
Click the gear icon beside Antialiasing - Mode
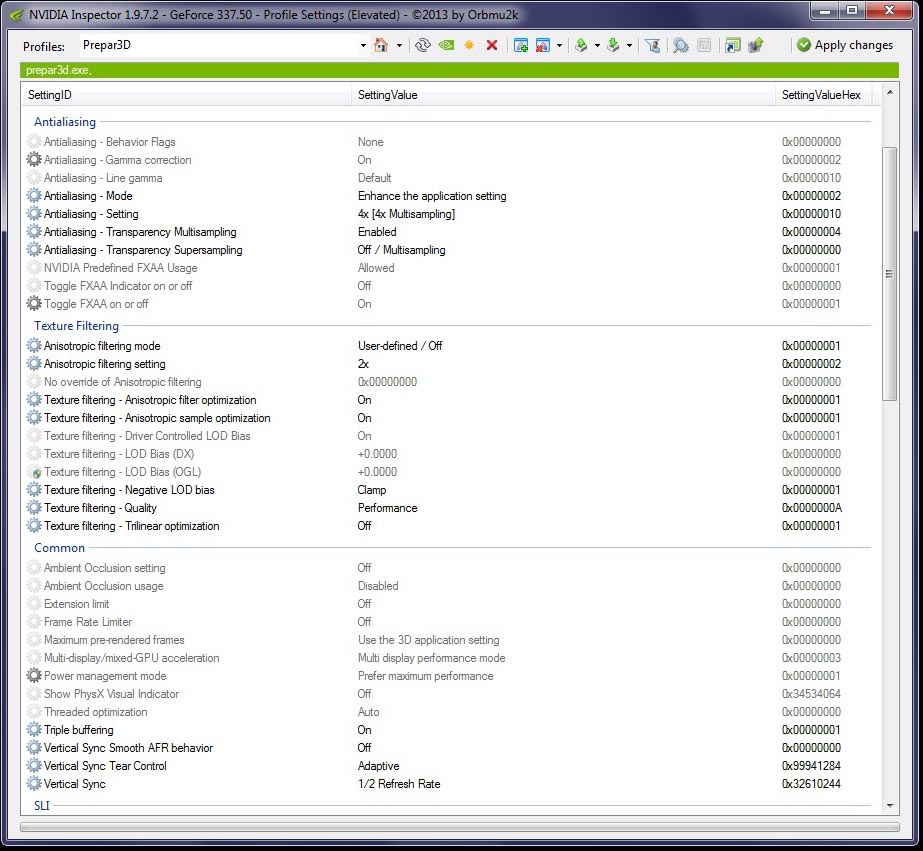34,195
